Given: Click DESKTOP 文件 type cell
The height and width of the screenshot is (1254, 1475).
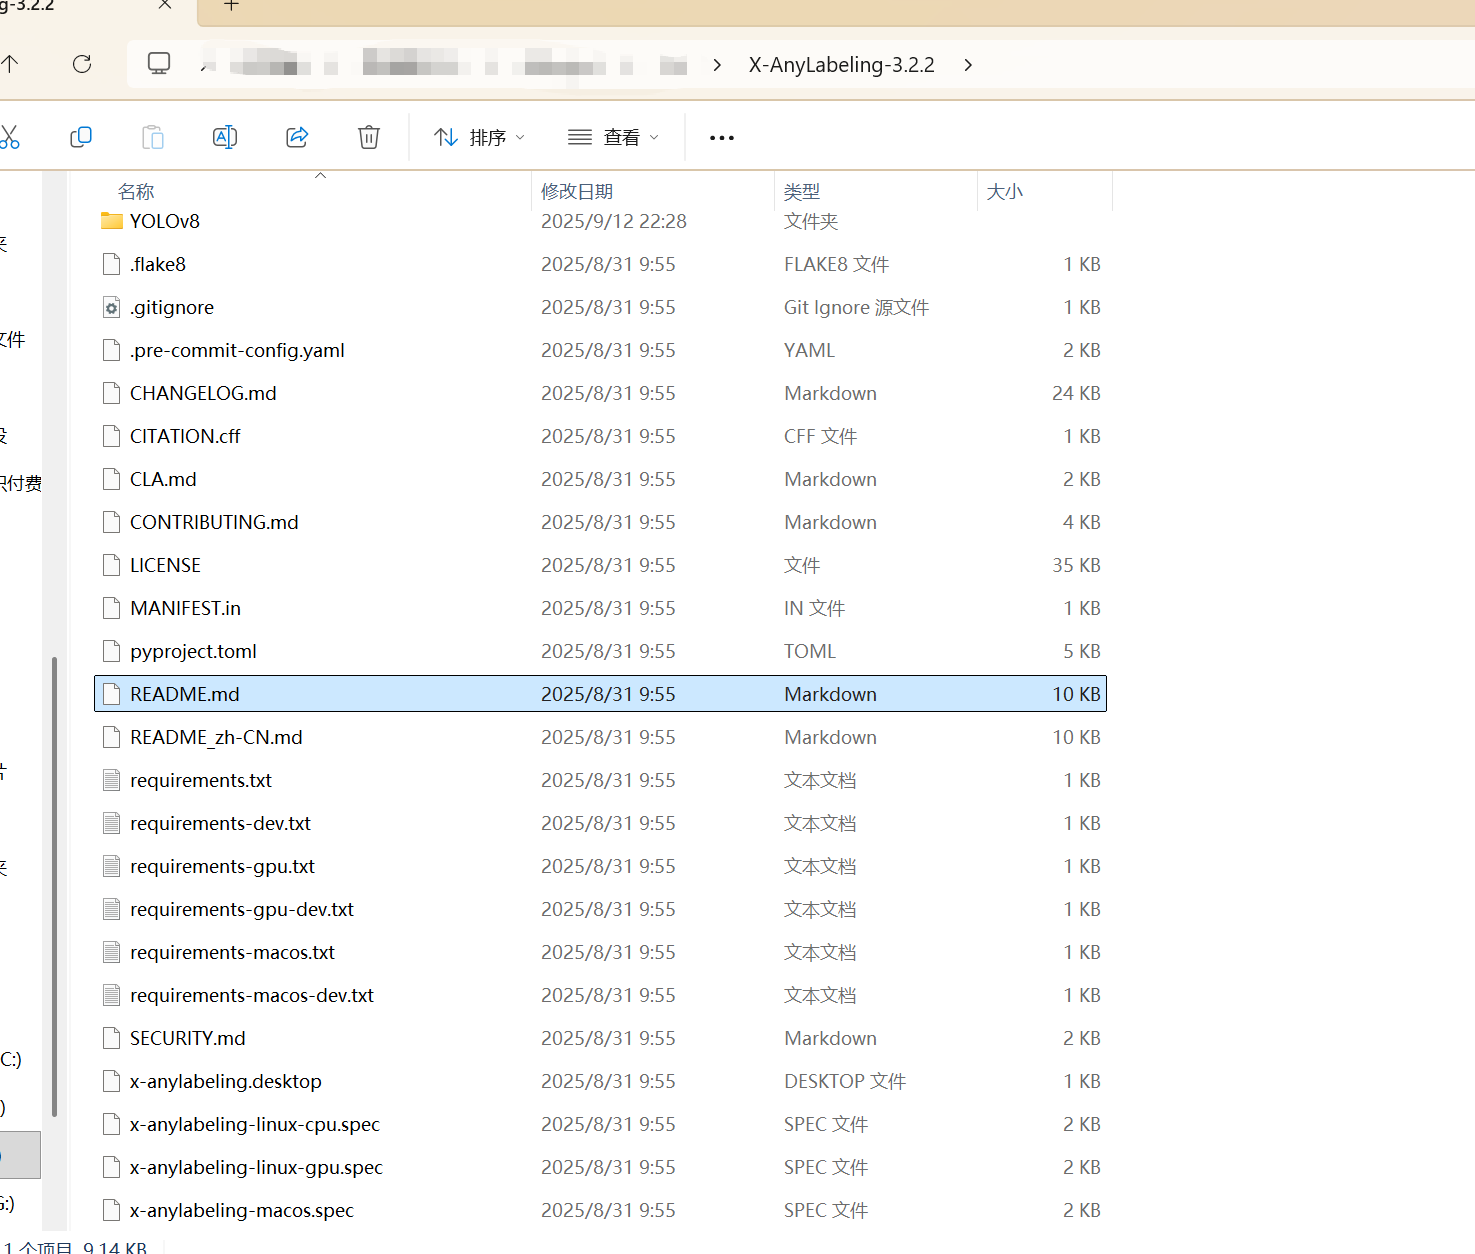Looking at the screenshot, I should pyautogui.click(x=845, y=1081).
